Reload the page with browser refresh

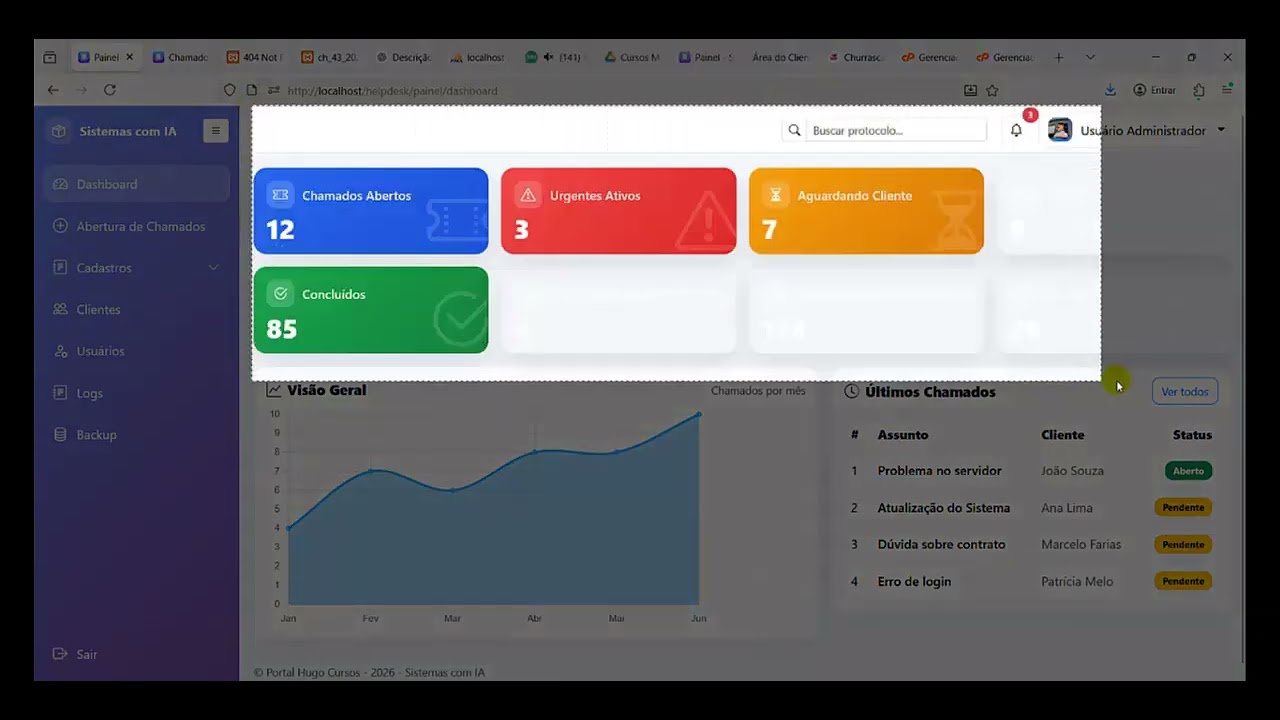[110, 90]
